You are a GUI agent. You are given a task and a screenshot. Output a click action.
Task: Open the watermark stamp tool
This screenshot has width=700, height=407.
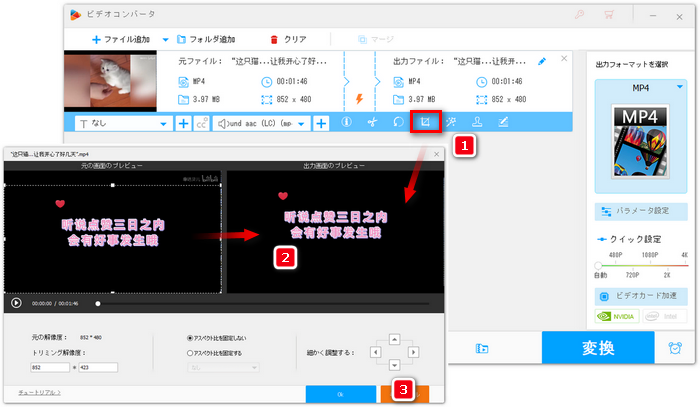(x=478, y=123)
